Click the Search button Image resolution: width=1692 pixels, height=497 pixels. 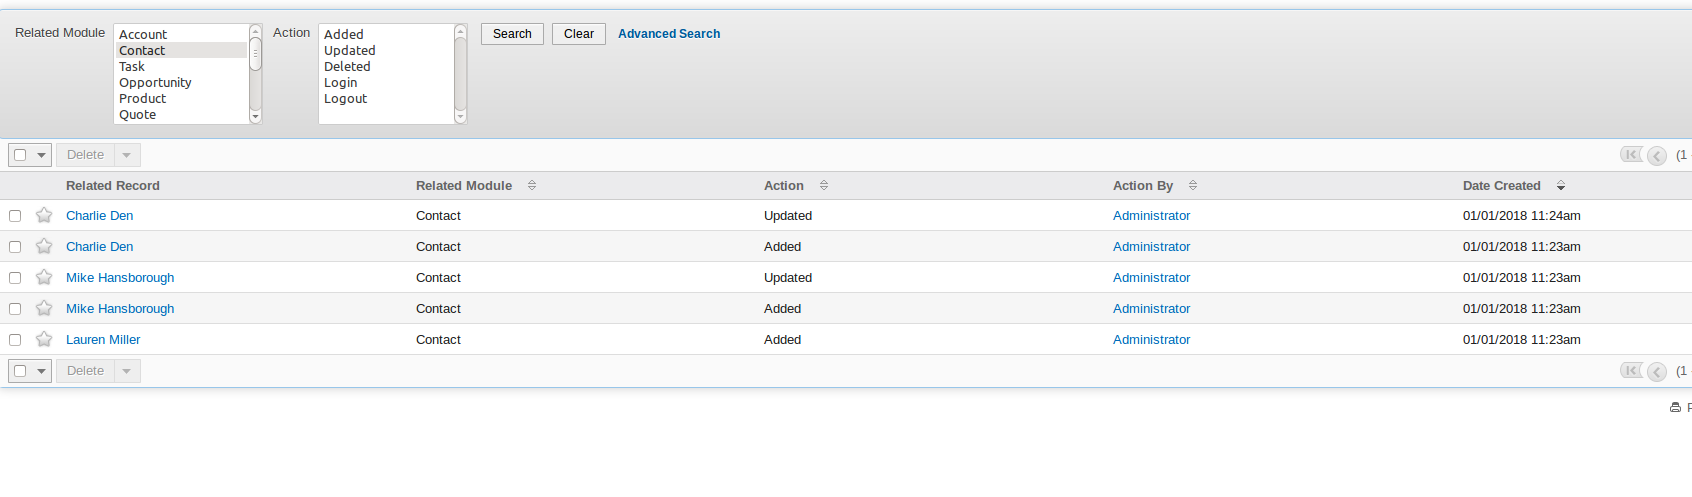(x=512, y=34)
